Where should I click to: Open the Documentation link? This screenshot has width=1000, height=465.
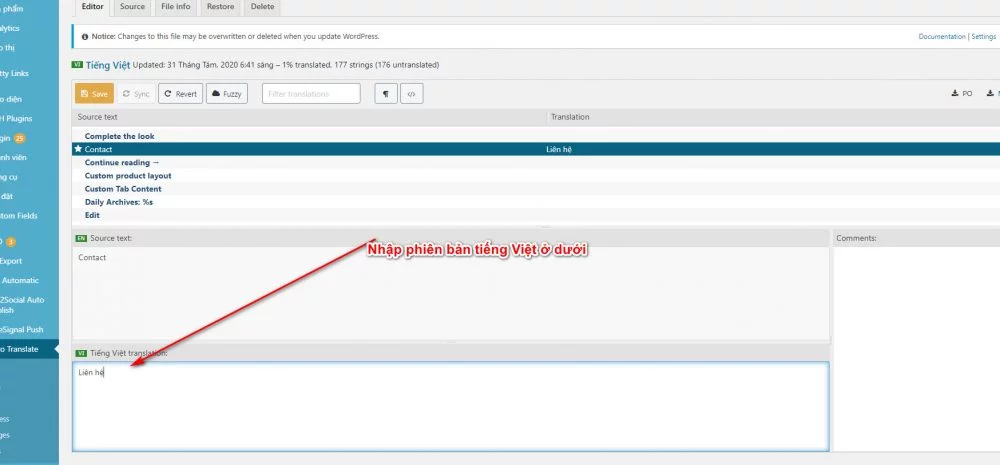pos(941,36)
